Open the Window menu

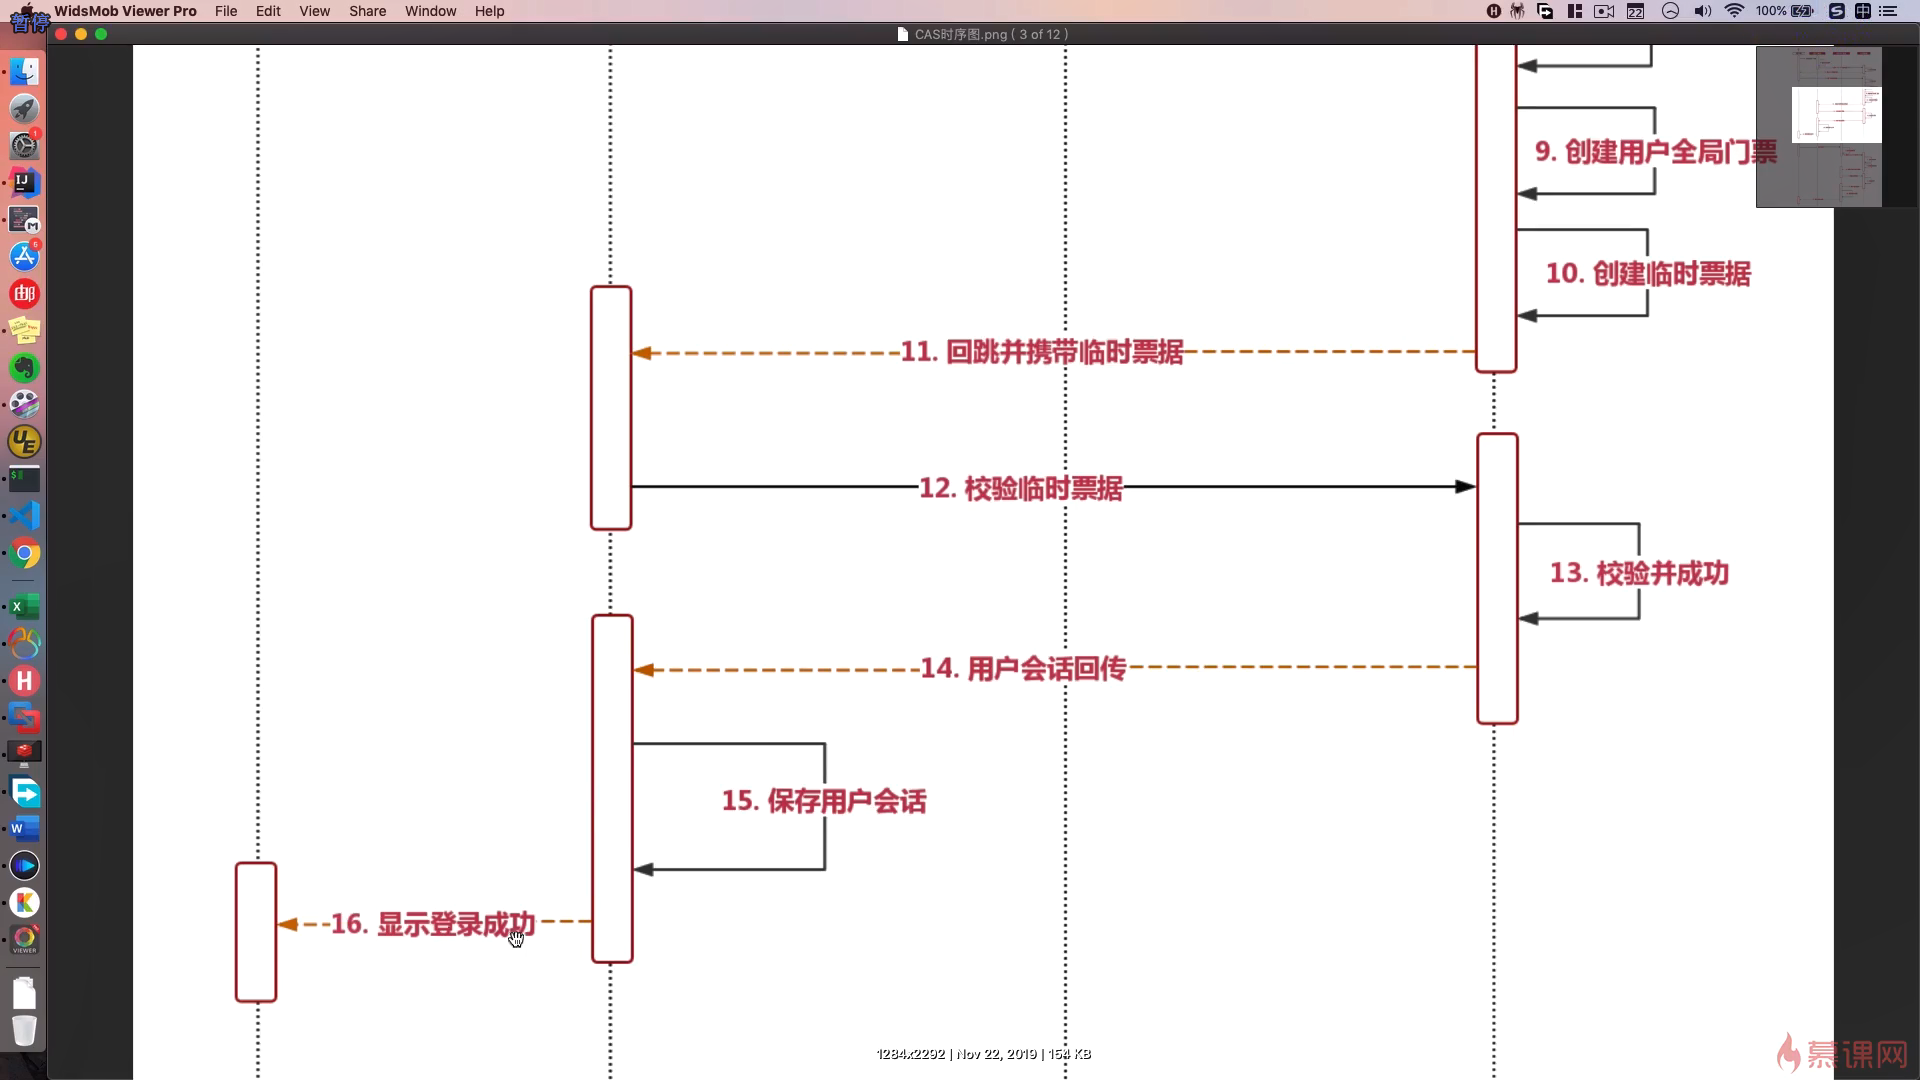[x=430, y=11]
